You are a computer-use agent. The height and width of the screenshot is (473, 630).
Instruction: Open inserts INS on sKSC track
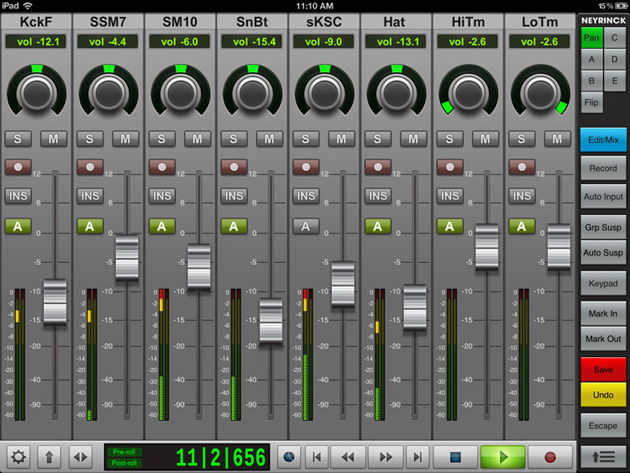[306, 196]
